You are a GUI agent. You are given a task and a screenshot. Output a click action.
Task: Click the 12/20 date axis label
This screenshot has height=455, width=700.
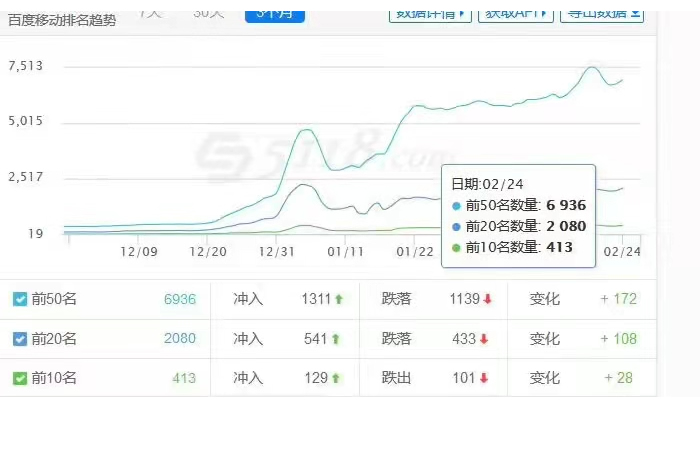[208, 252]
